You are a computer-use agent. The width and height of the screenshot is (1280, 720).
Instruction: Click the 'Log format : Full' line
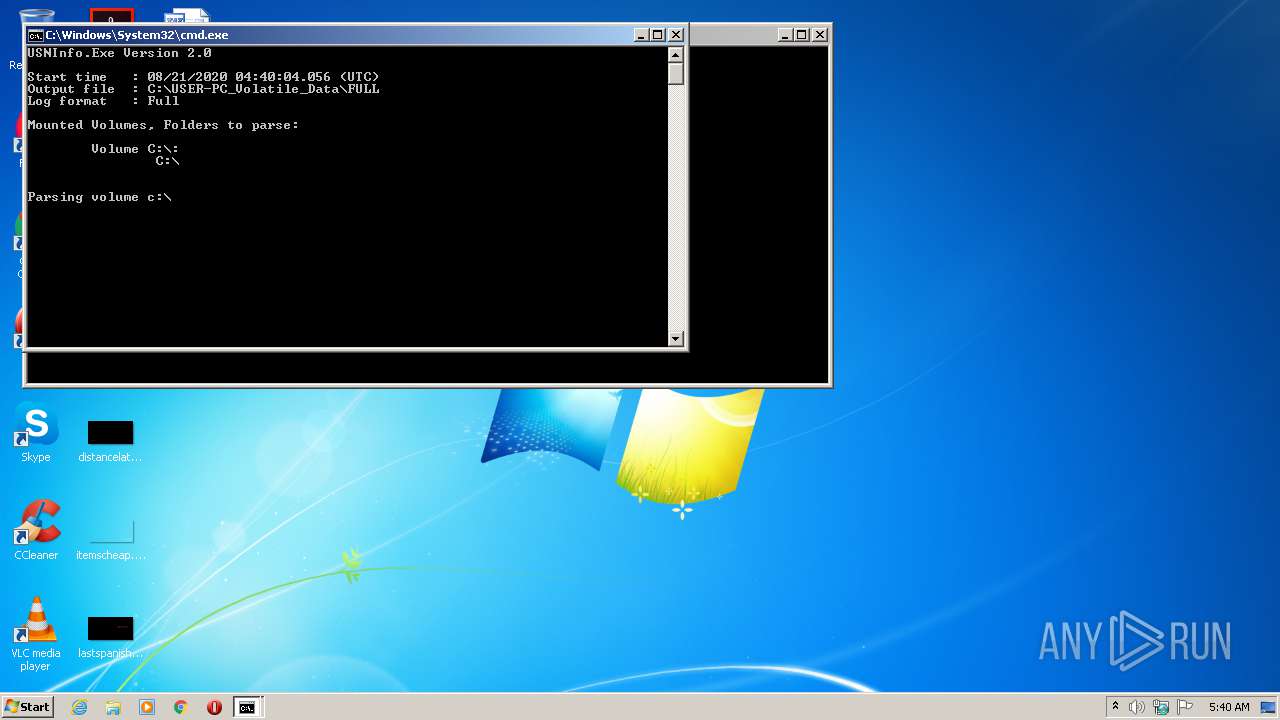tap(103, 101)
